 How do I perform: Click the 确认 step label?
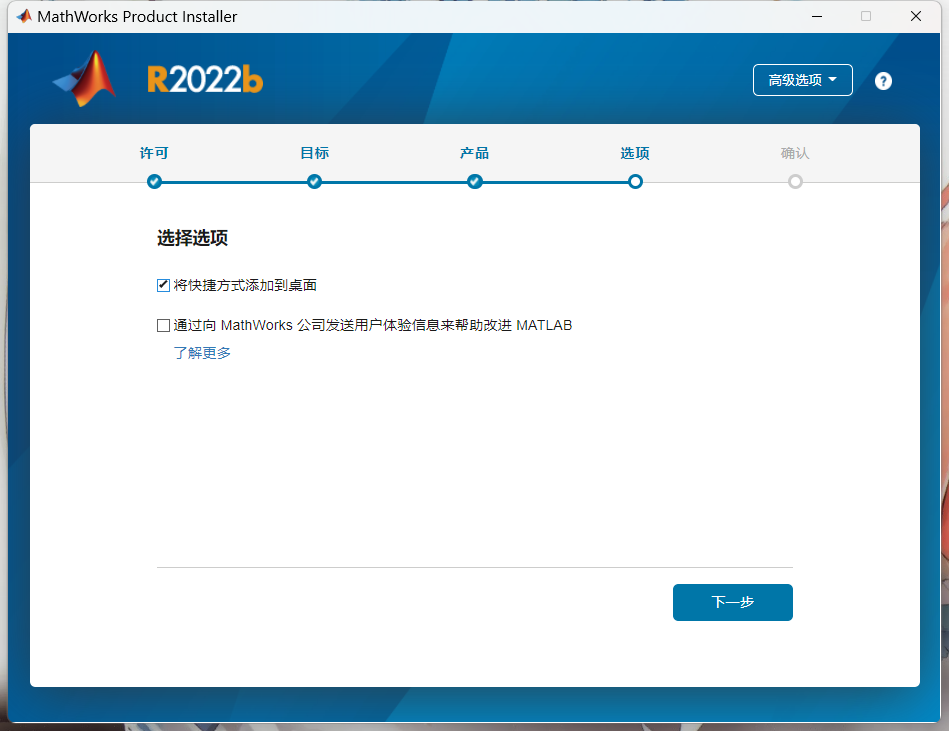[795, 153]
